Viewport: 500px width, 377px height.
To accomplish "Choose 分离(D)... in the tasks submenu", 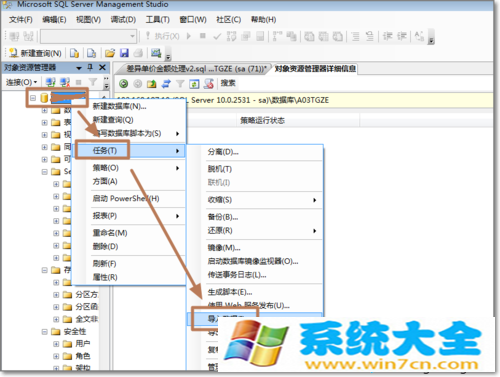I will click(x=255, y=152).
